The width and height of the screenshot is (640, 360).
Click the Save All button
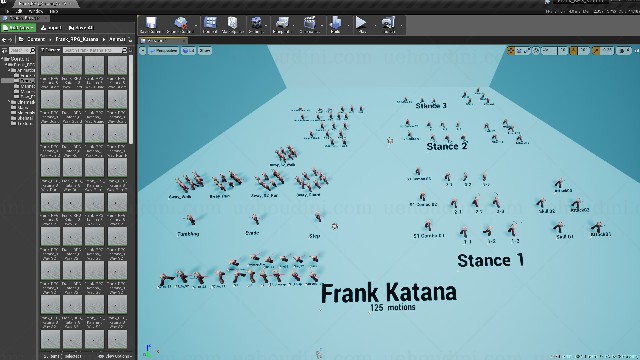80,28
